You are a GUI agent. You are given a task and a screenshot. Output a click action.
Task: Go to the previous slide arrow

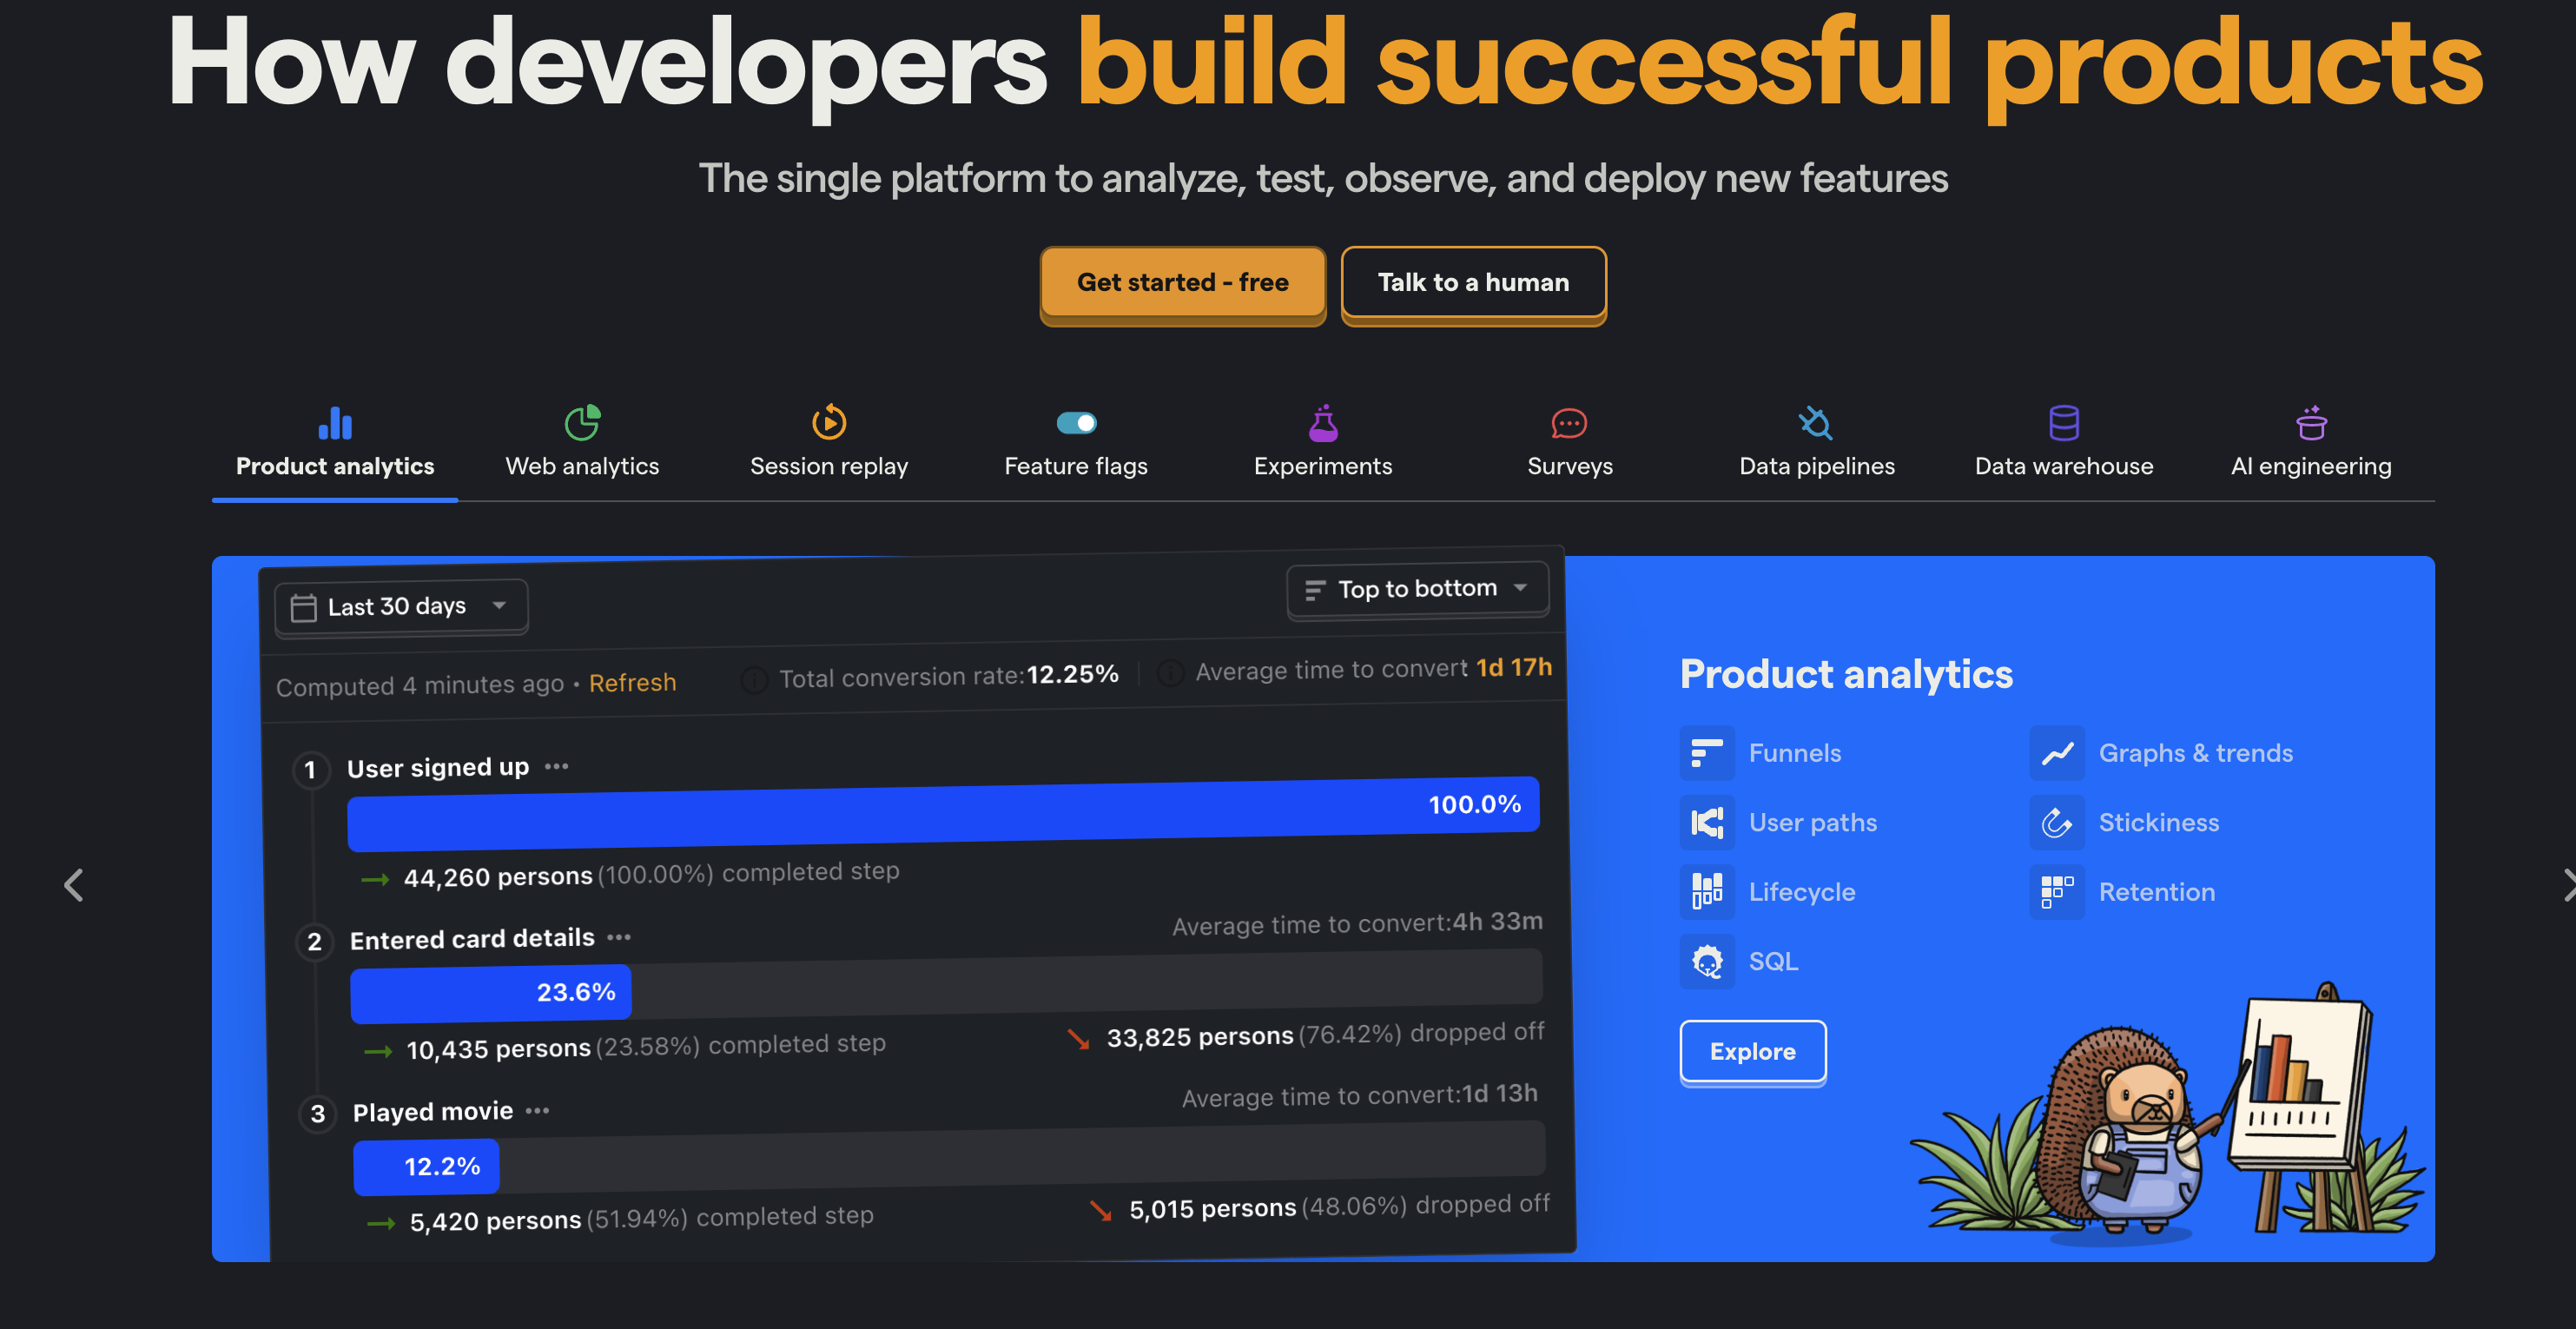[74, 884]
